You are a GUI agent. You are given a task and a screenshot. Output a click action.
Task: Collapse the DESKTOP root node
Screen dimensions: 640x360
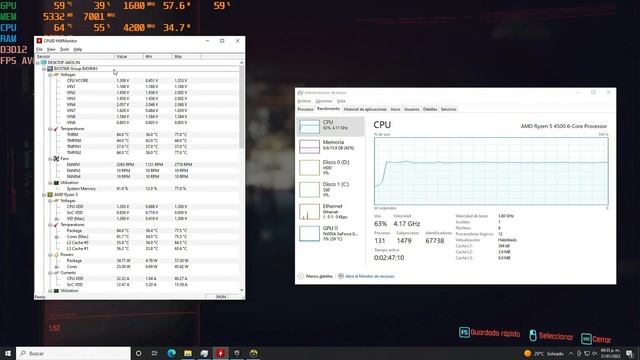click(38, 62)
